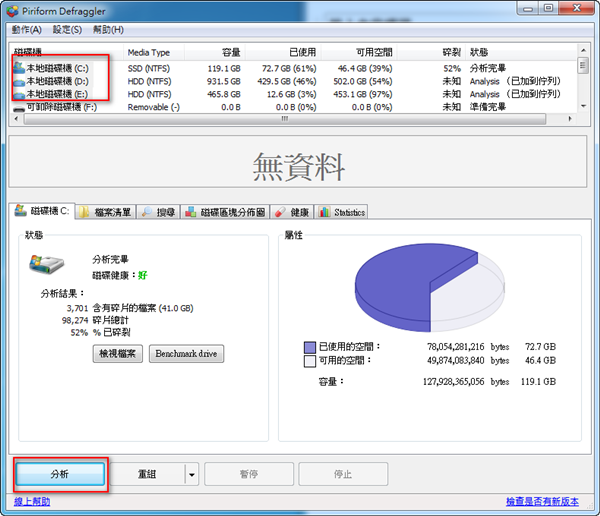Click the D: drive icon in list
The image size is (600, 516).
19,82
